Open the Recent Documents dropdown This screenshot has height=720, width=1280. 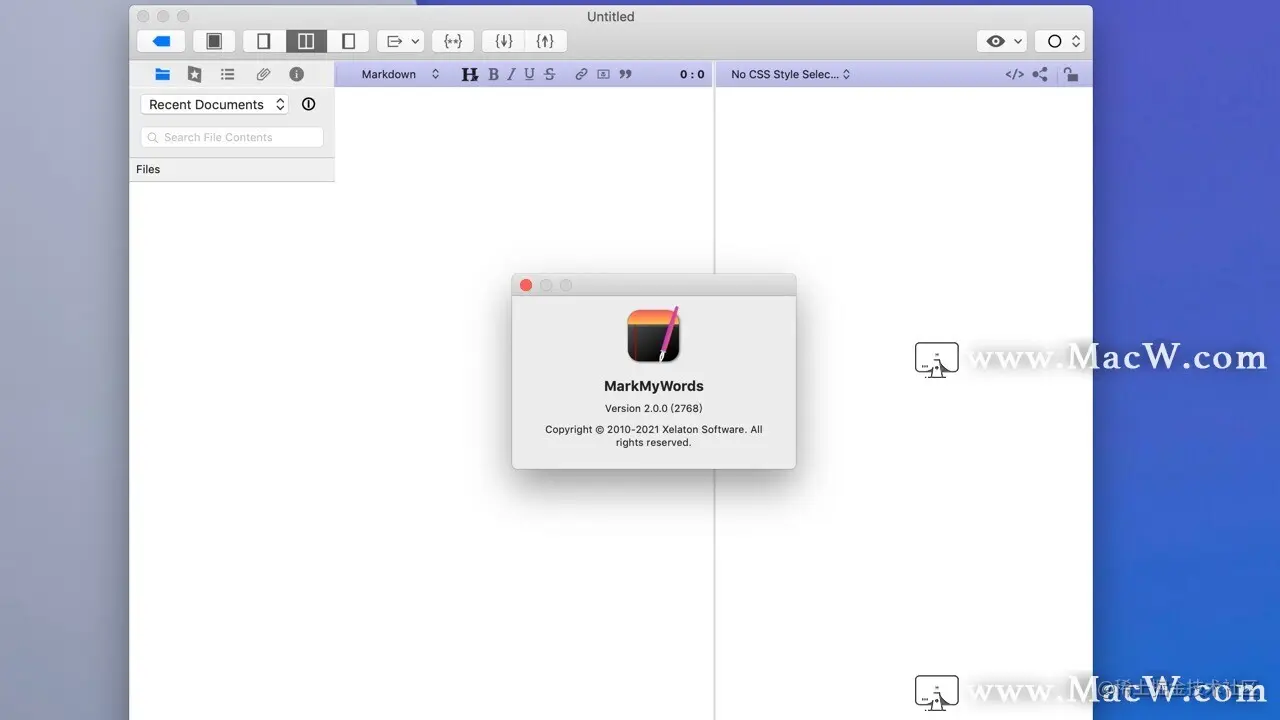coord(214,104)
